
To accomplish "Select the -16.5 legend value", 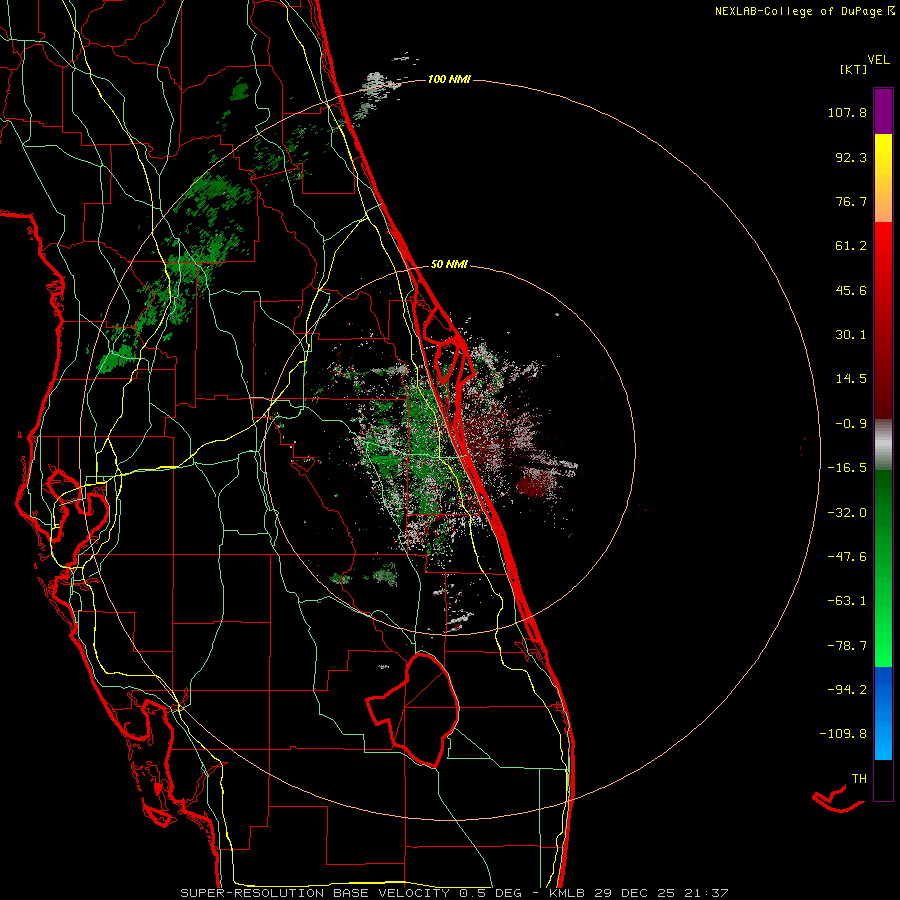I will coord(847,468).
